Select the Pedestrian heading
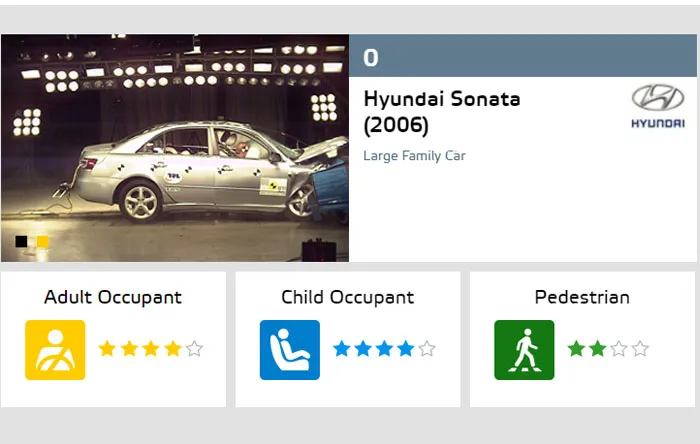This screenshot has width=700, height=444. 582,297
